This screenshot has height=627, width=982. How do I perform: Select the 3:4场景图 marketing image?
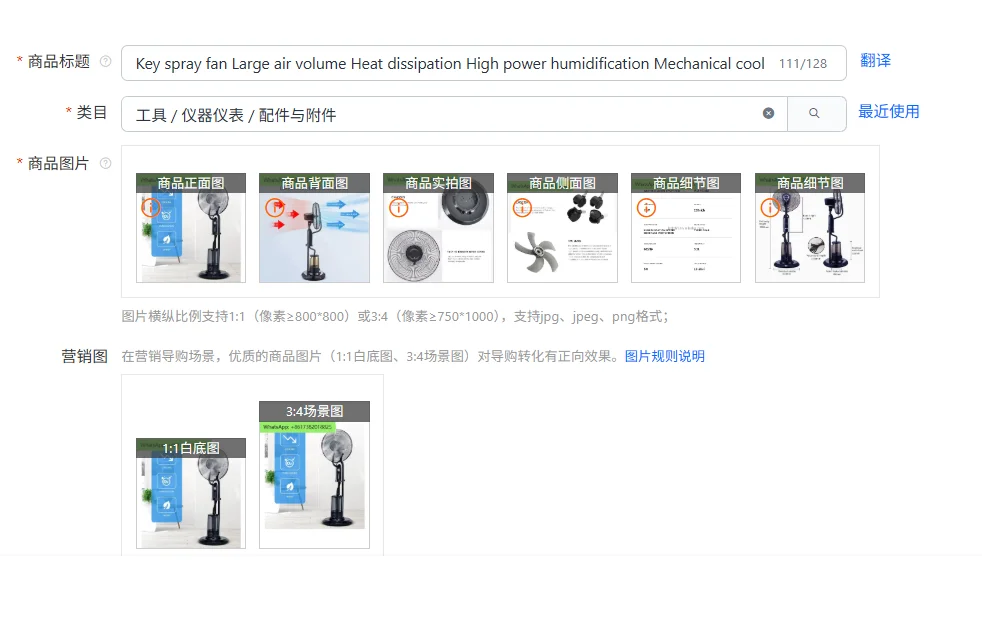tap(314, 475)
